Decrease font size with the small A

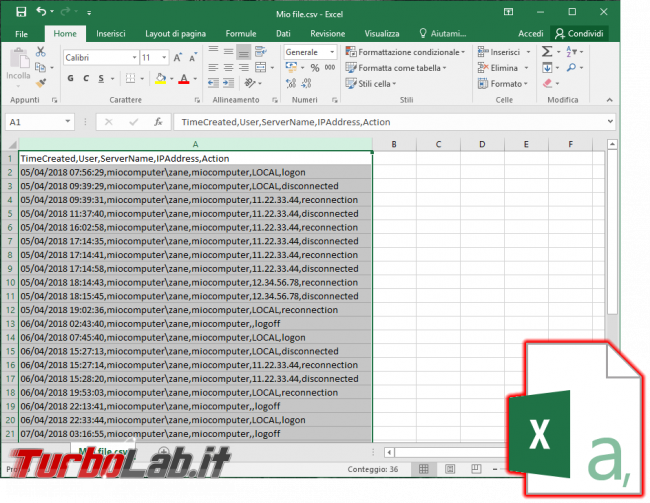tap(192, 58)
